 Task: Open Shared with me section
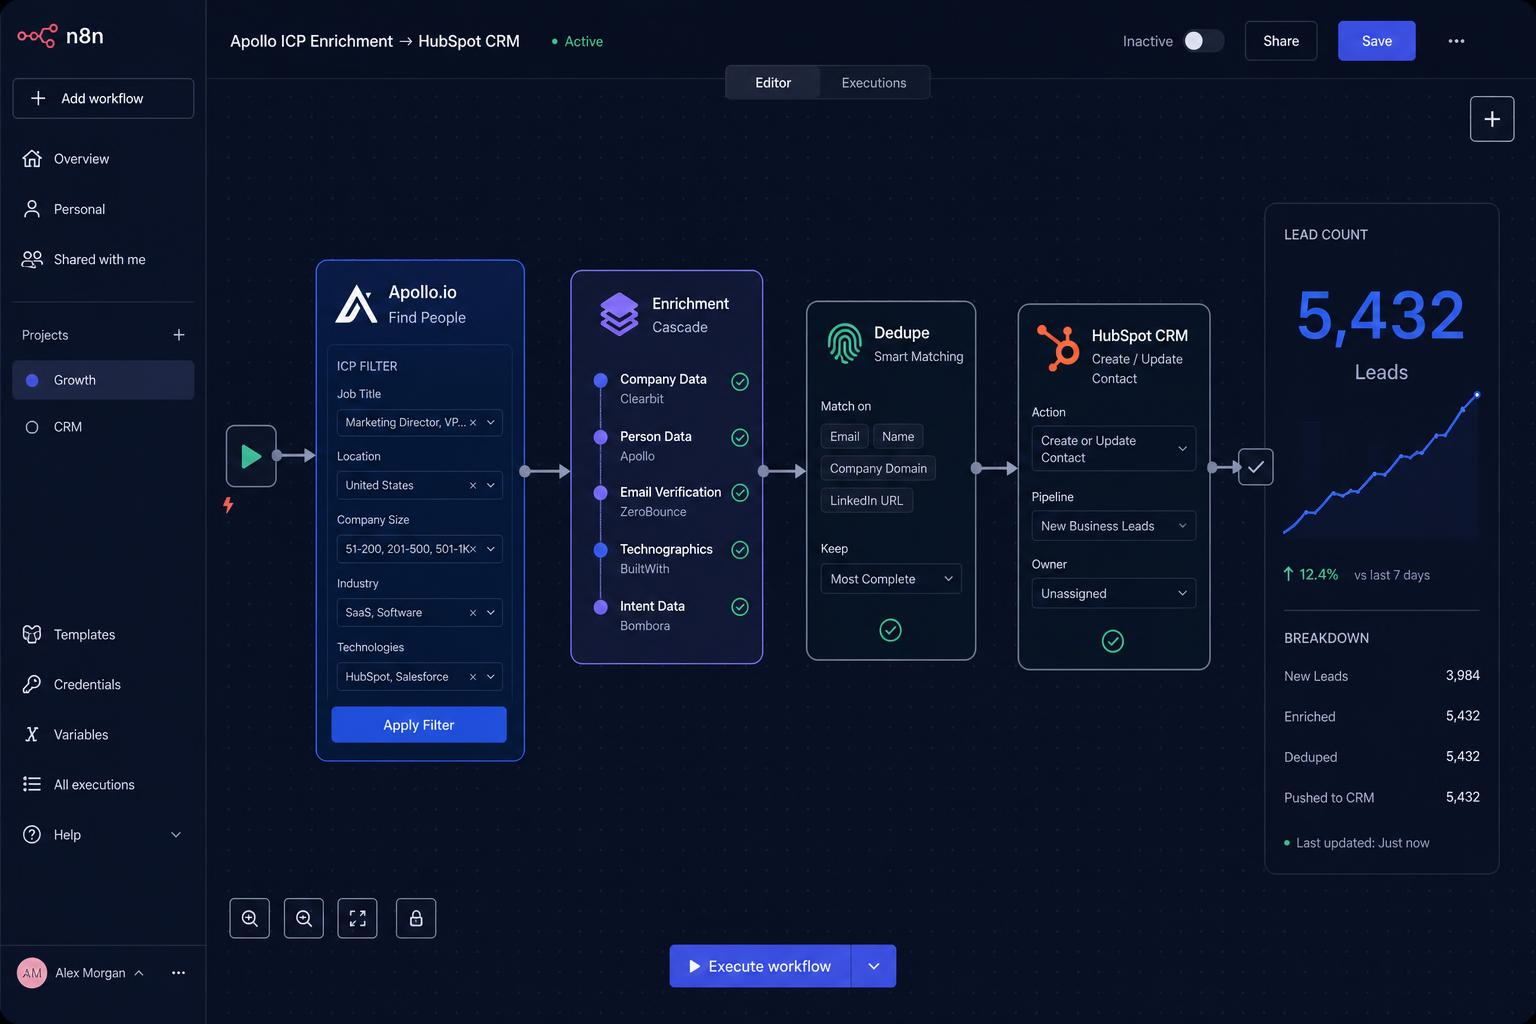(x=103, y=259)
